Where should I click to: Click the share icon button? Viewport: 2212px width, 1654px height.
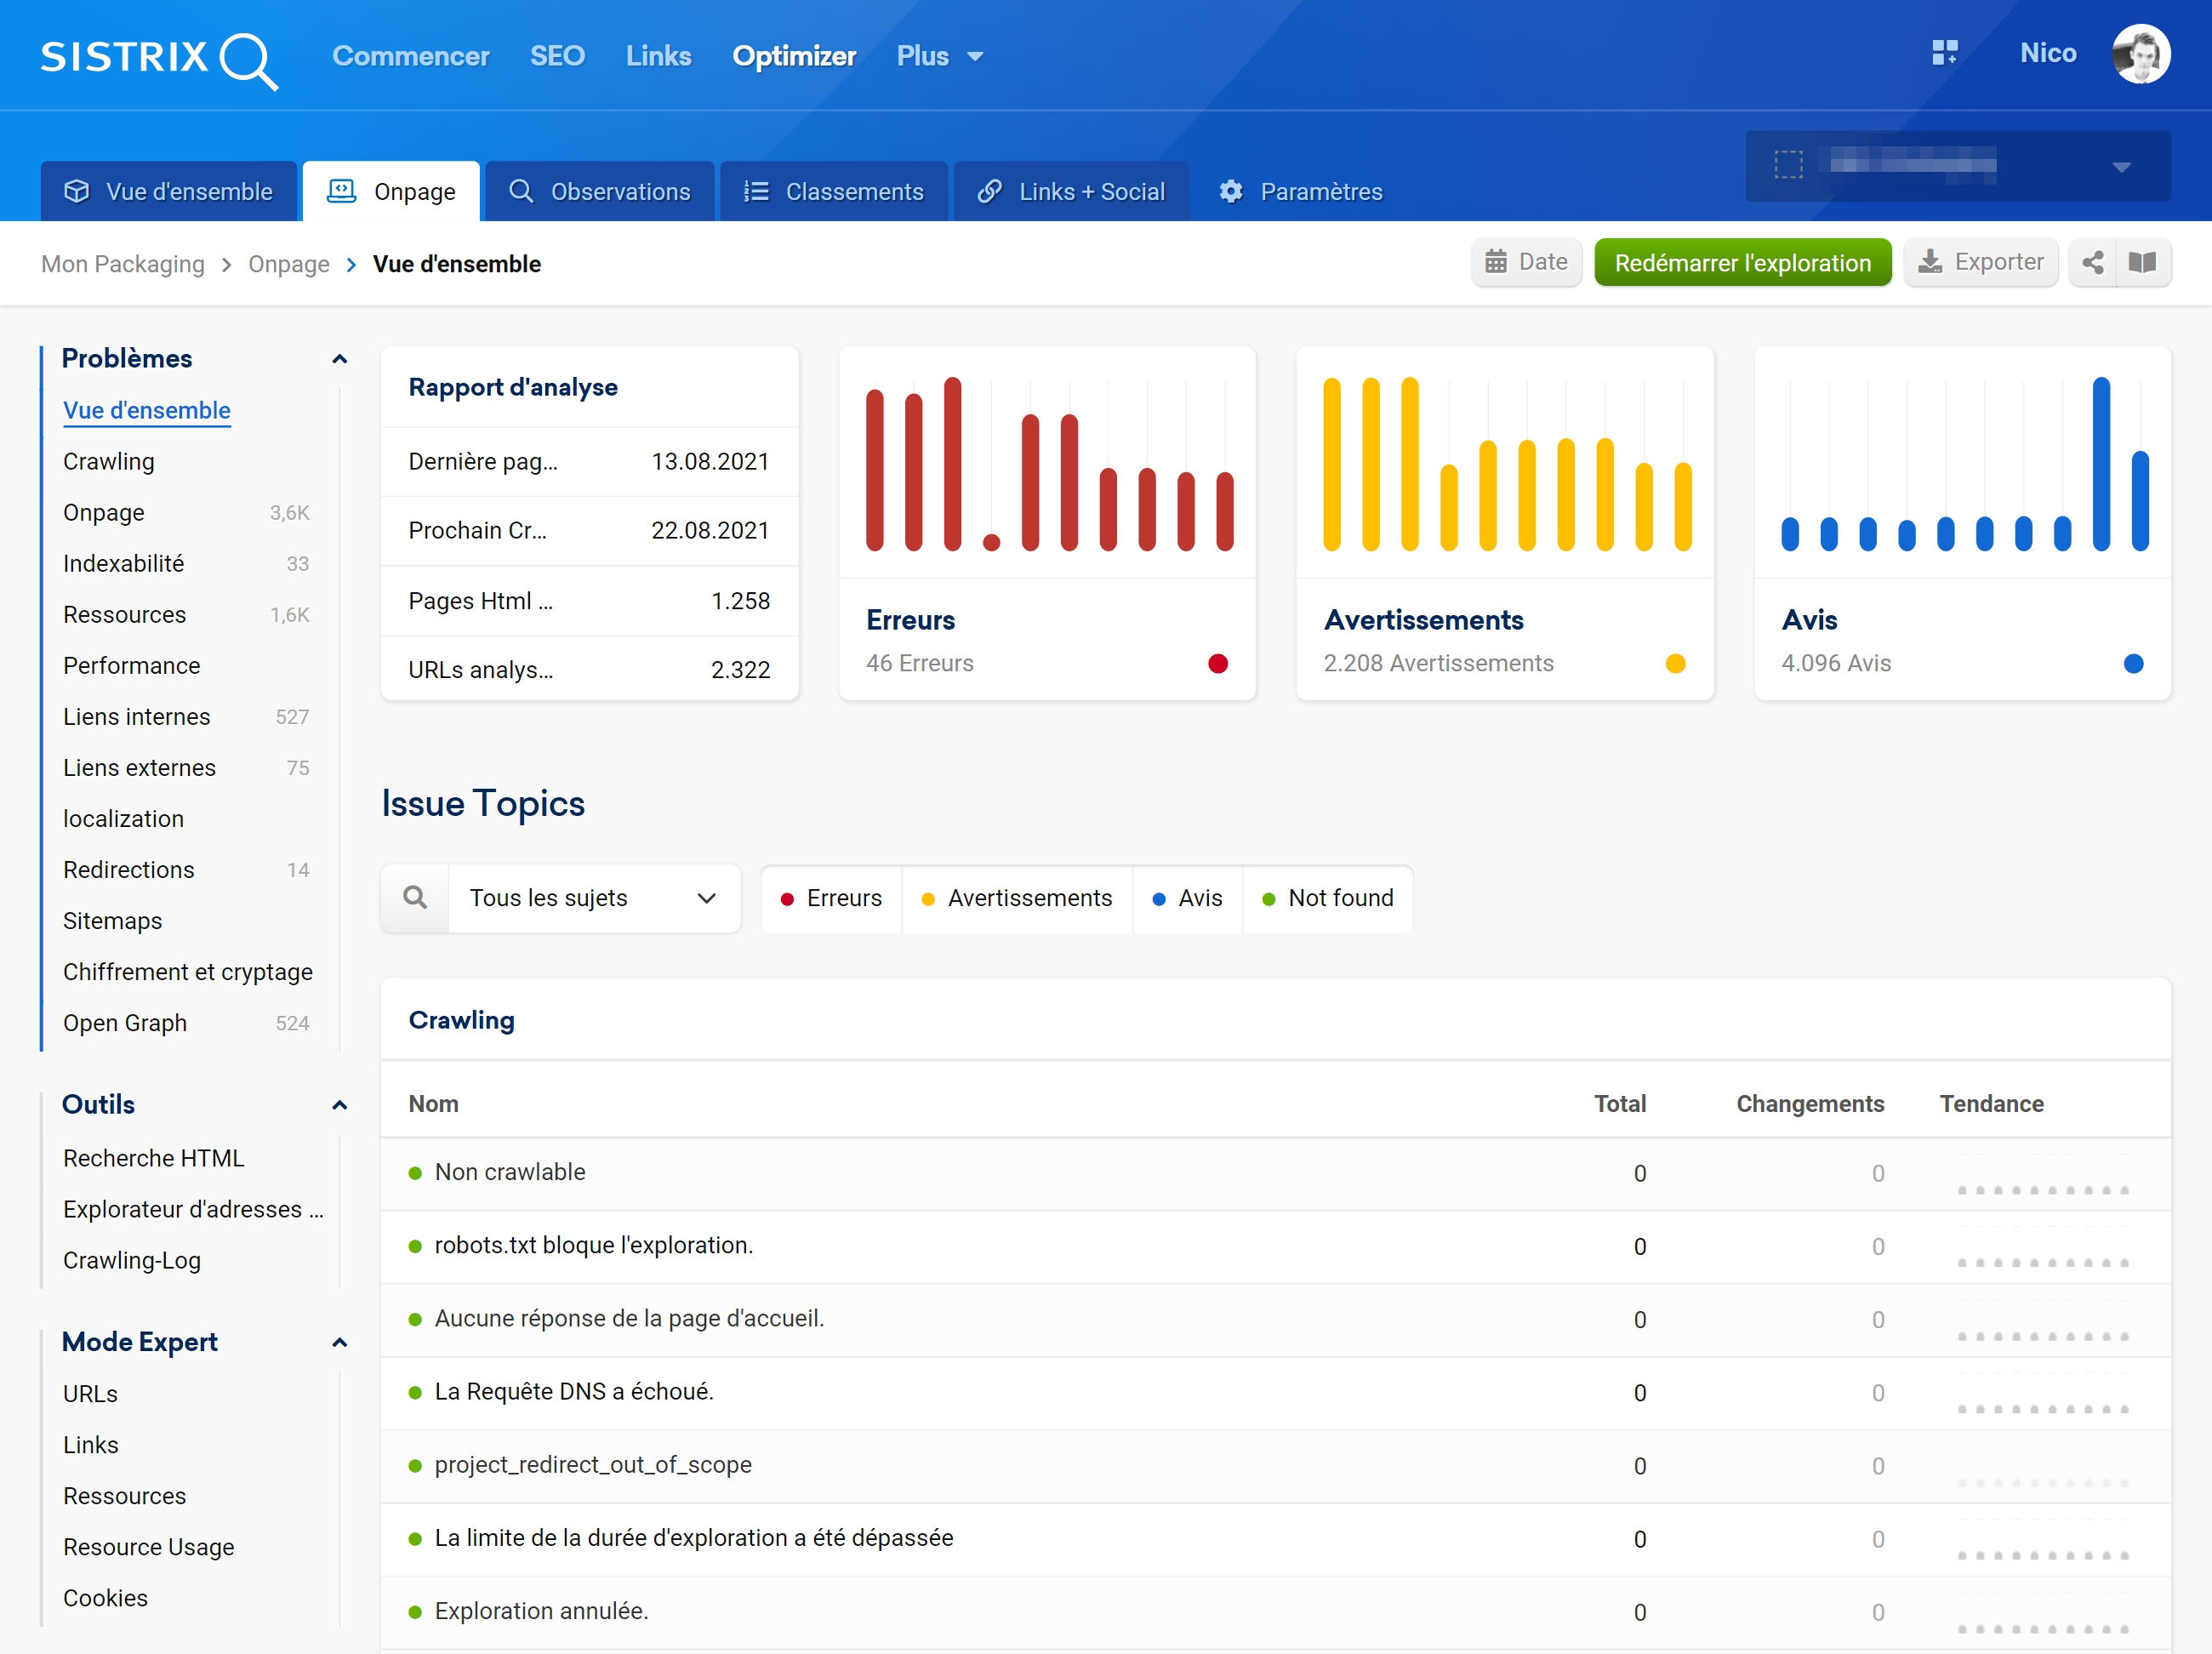click(2092, 262)
